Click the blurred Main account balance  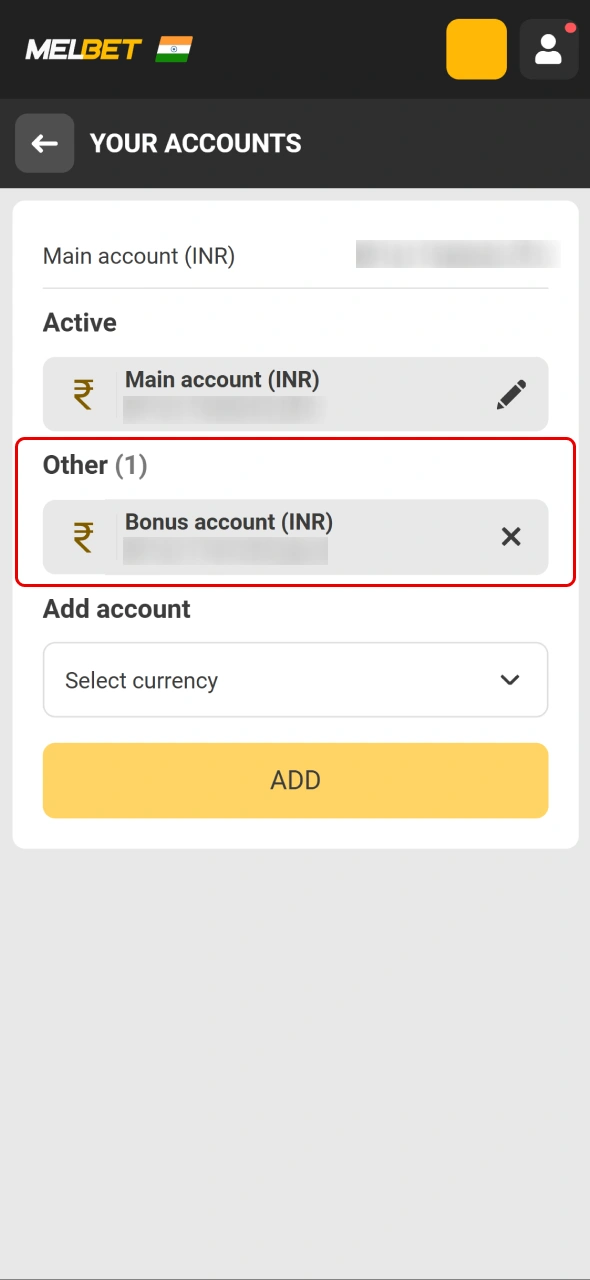click(458, 255)
